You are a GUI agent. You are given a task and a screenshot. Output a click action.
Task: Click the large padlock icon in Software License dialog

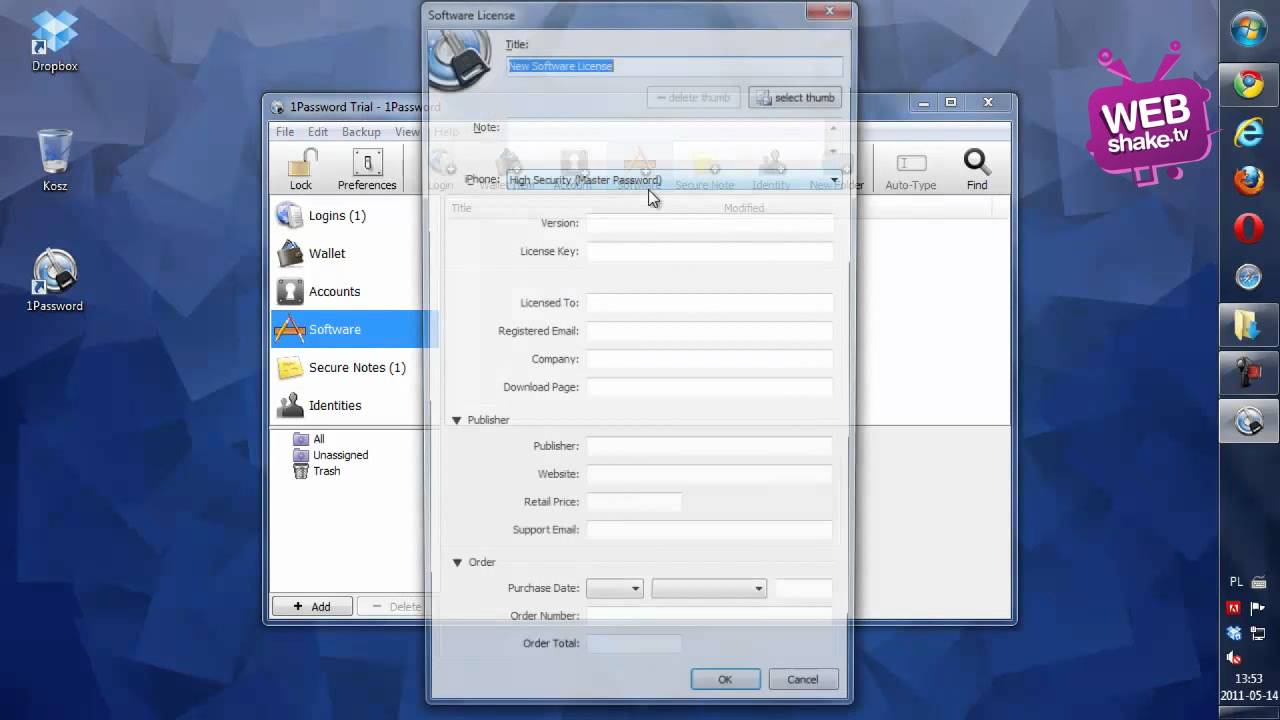tap(459, 60)
